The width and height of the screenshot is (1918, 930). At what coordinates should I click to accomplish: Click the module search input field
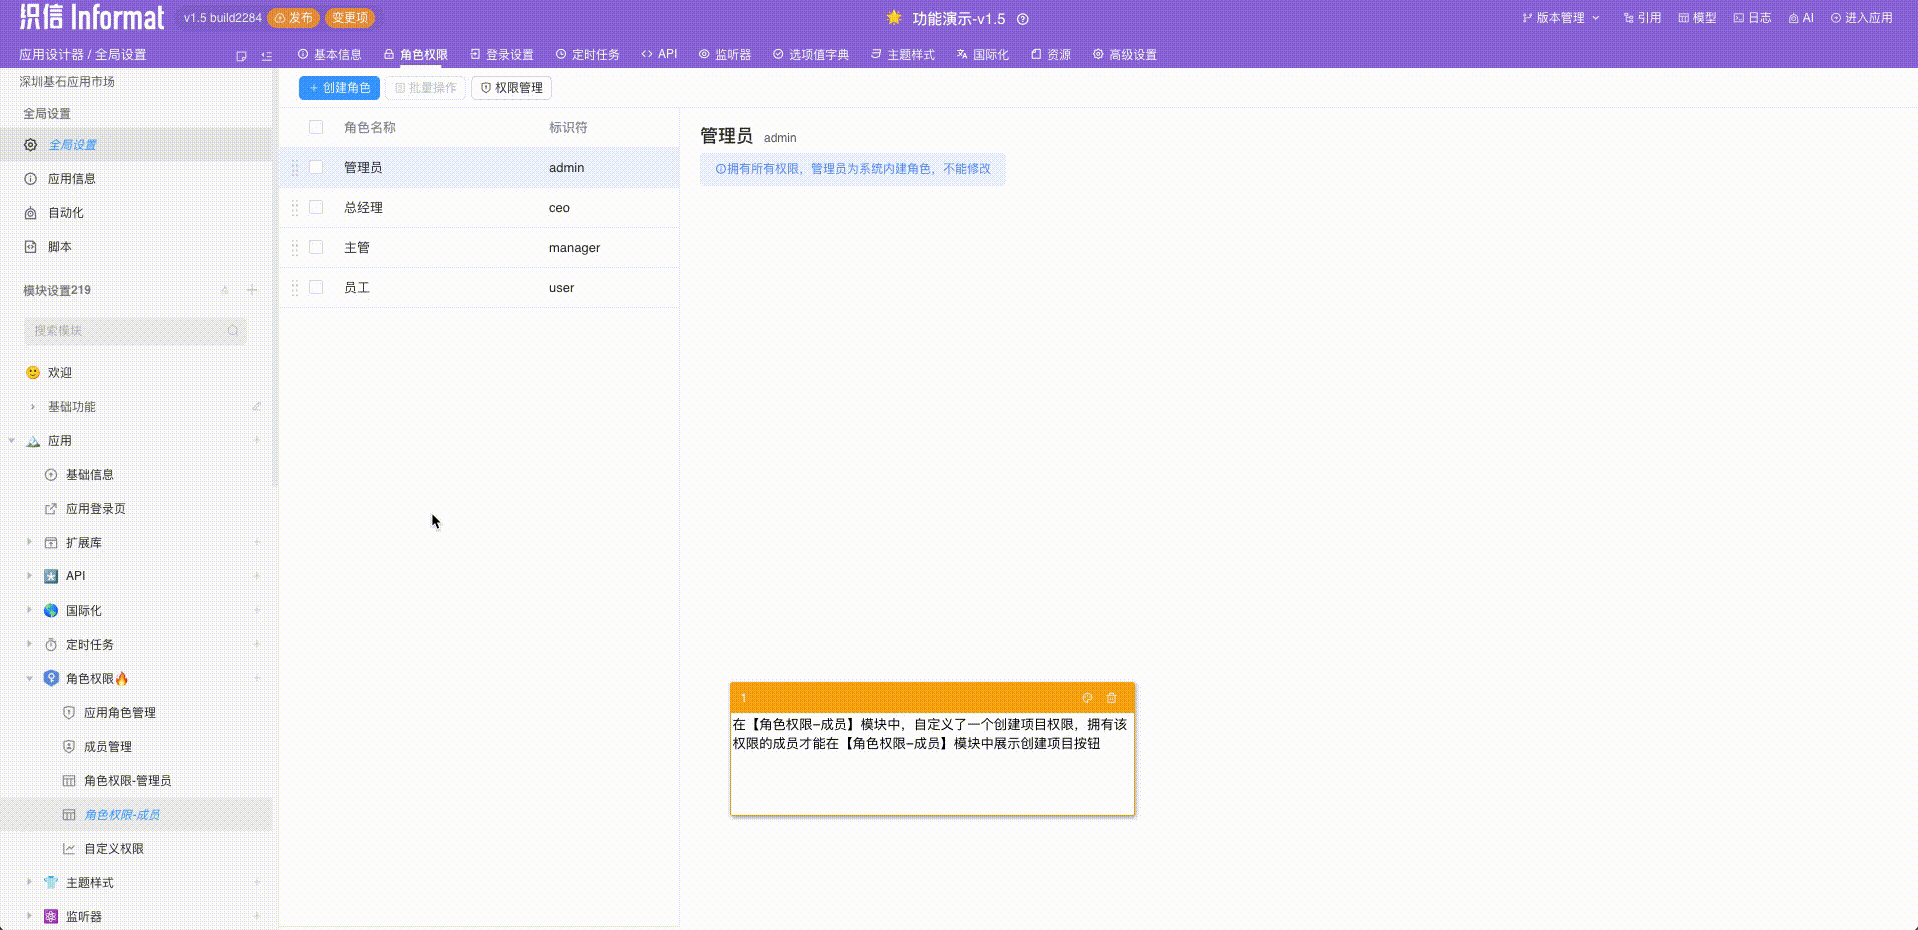coord(135,331)
